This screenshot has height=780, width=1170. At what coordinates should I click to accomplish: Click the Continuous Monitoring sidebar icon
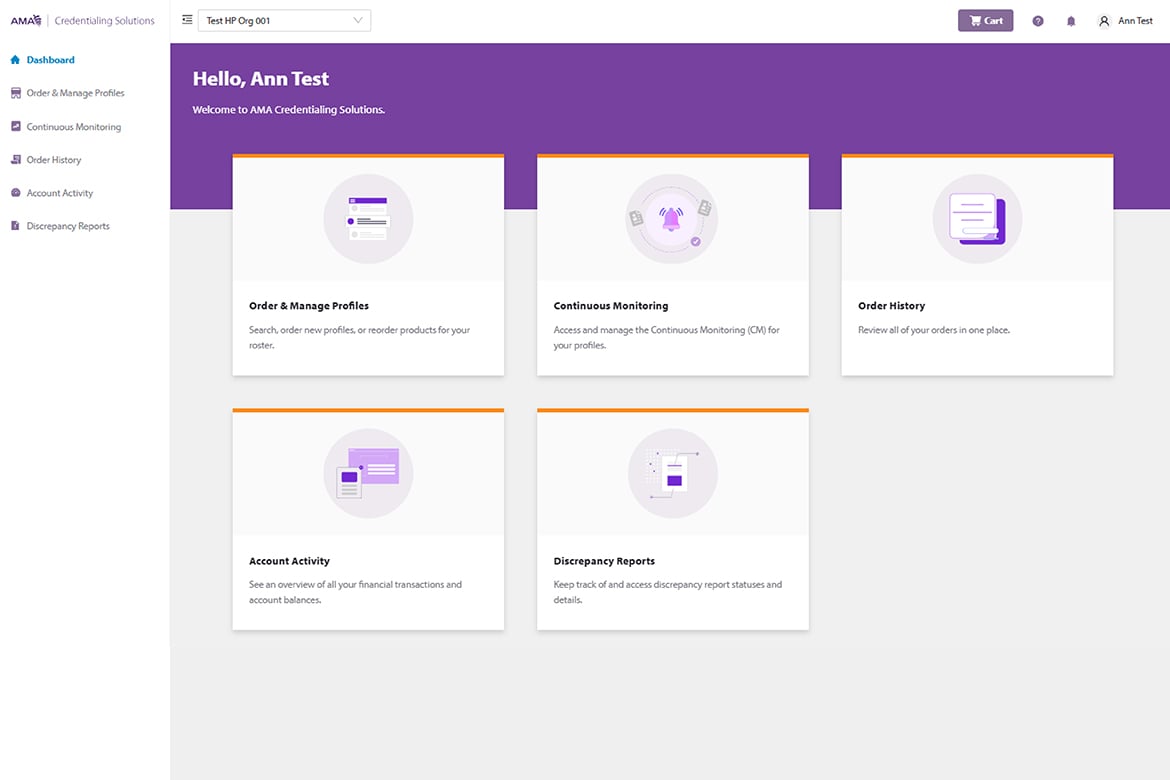(14, 126)
